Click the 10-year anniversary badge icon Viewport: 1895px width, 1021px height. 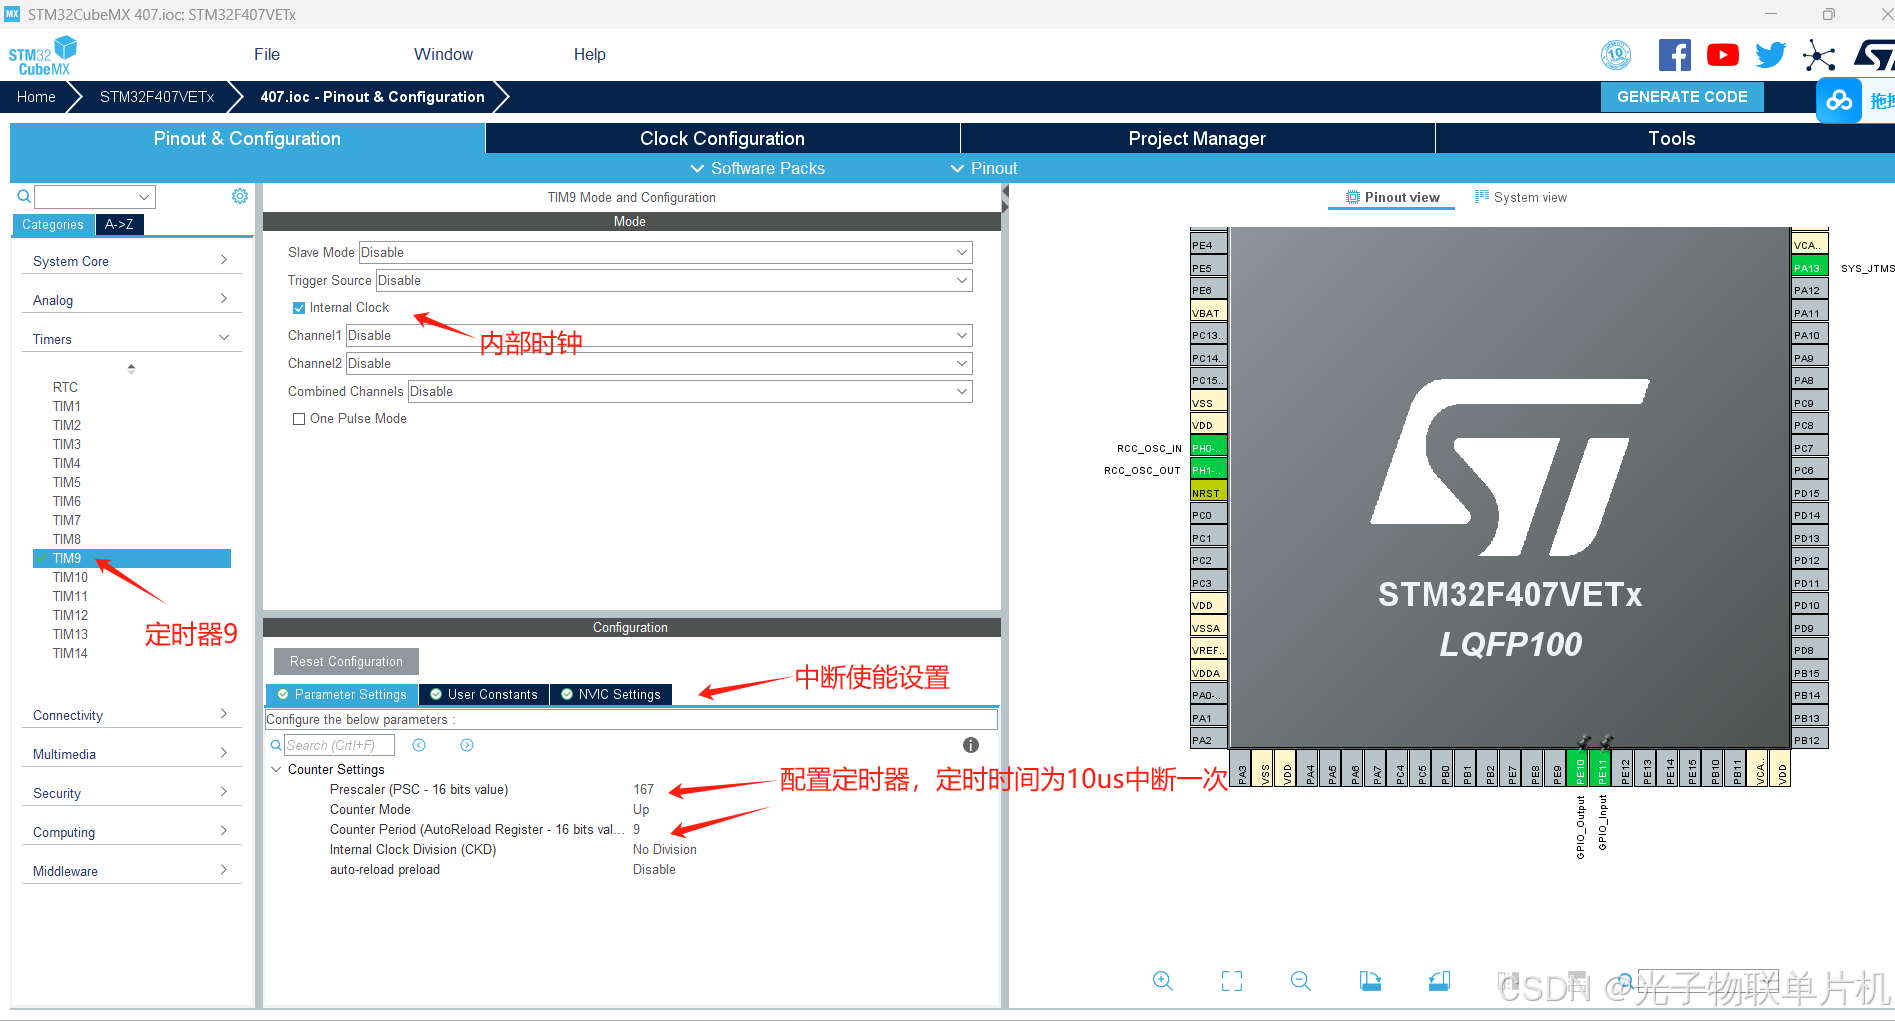coord(1616,55)
